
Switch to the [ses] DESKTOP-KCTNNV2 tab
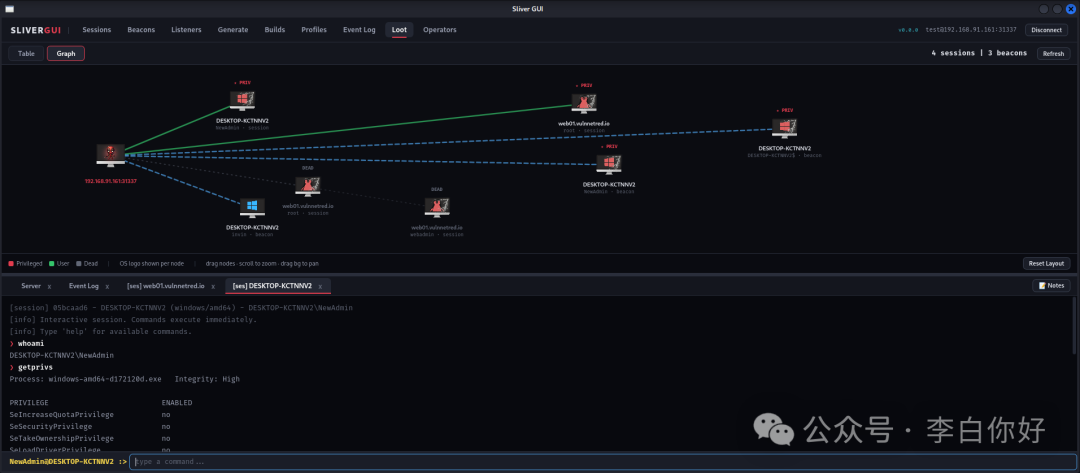coord(272,286)
